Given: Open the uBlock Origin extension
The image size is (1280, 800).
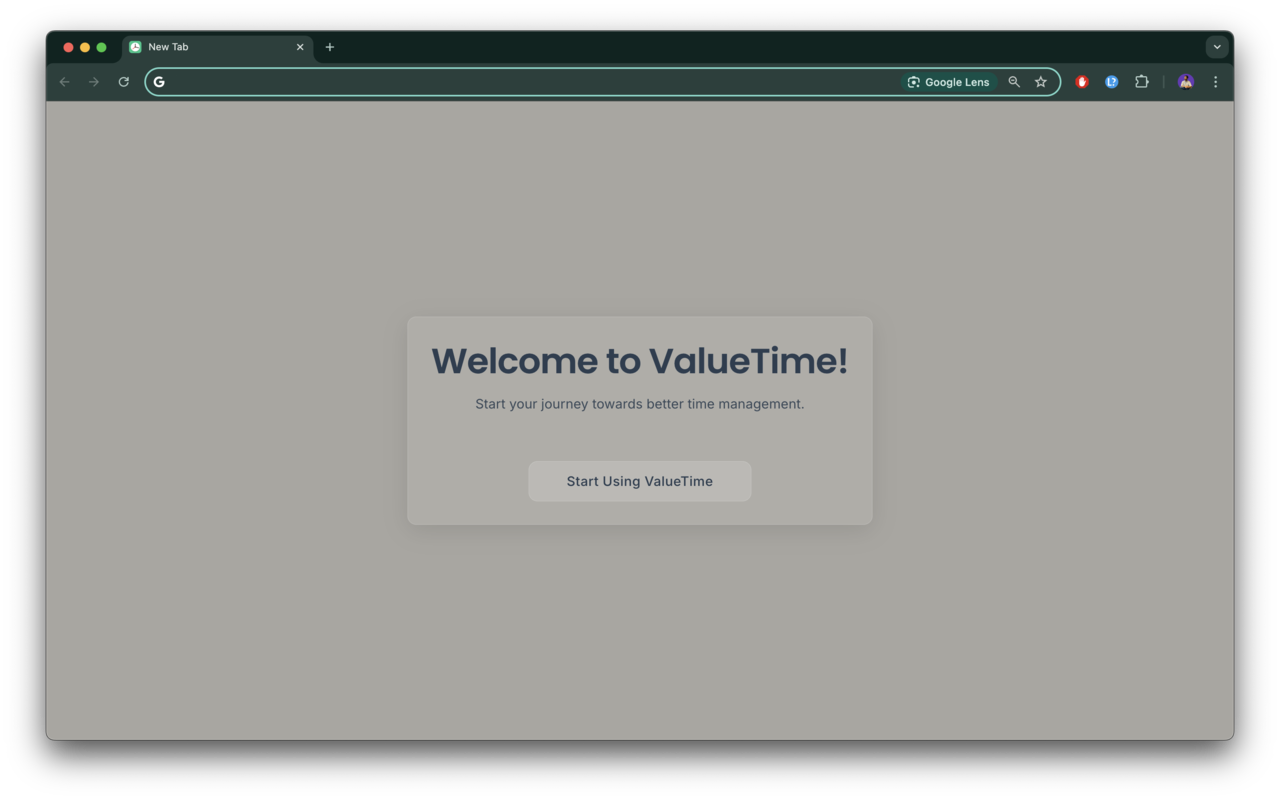Looking at the screenshot, I should click(1081, 81).
